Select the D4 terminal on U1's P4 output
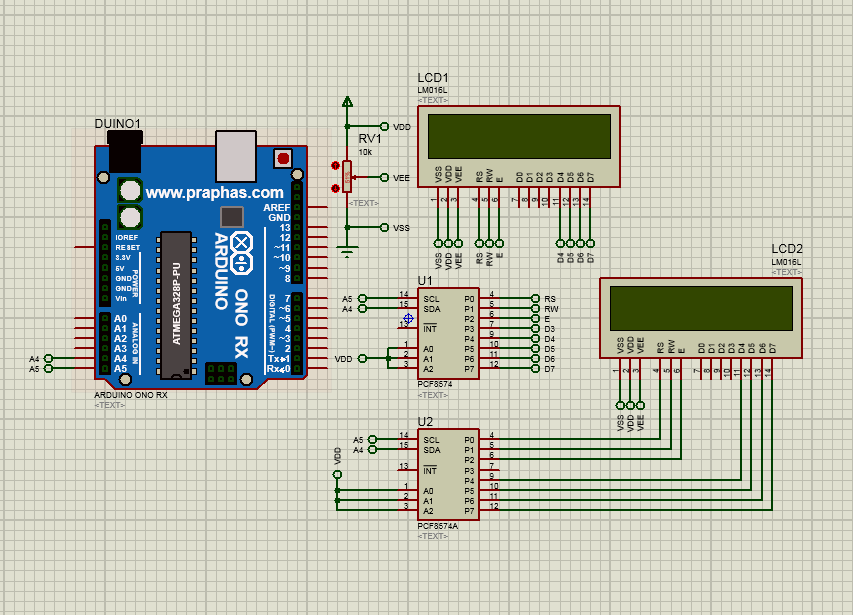This screenshot has width=853, height=615. (535, 338)
